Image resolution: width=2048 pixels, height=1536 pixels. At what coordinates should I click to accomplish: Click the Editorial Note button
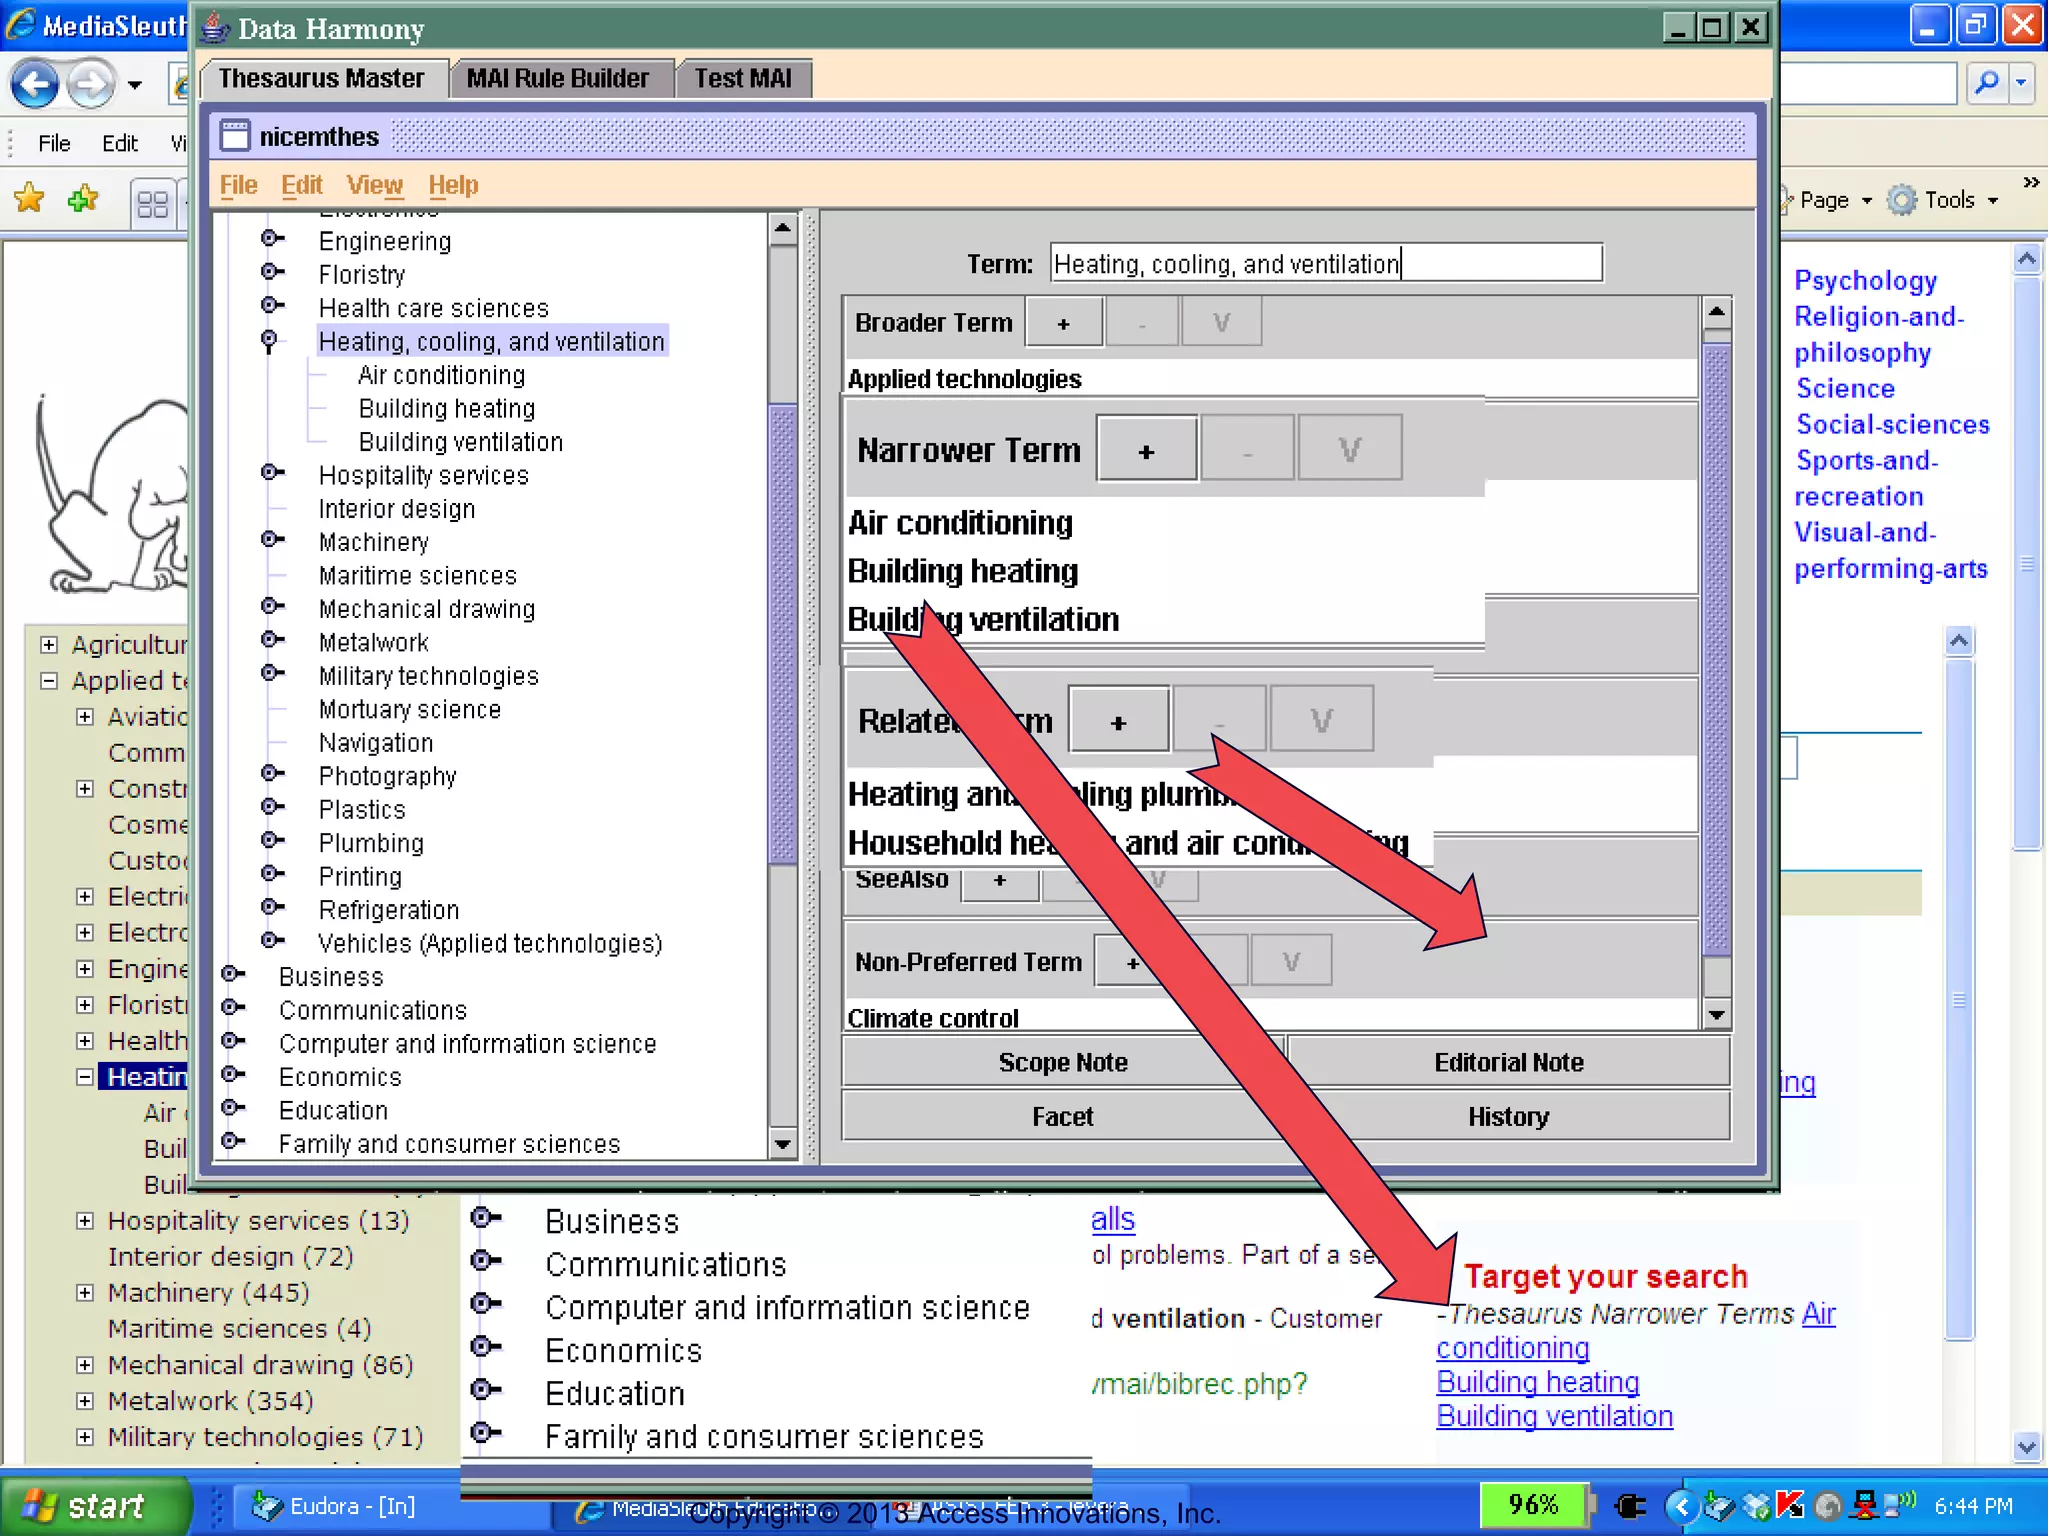click(1508, 1062)
